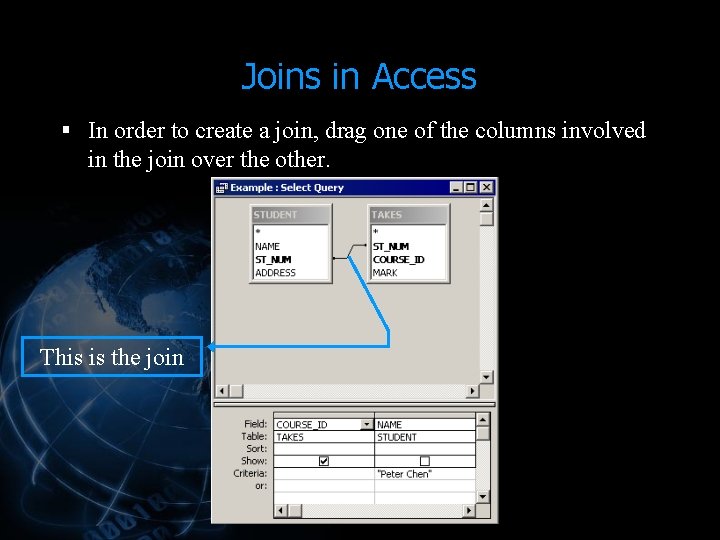Open the COURSE_ID field dropdown arrow
Viewport: 720px width, 540px height.
coord(366,424)
